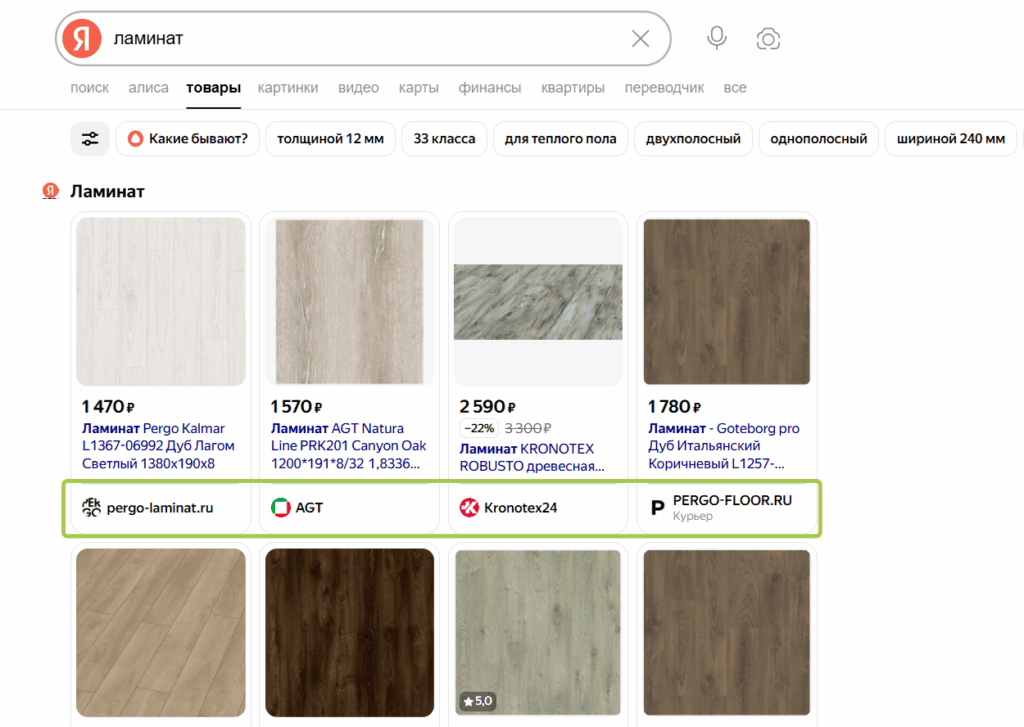Select the 'однополосный' filter chip
Screen dimensions: 1024x727
(818, 138)
